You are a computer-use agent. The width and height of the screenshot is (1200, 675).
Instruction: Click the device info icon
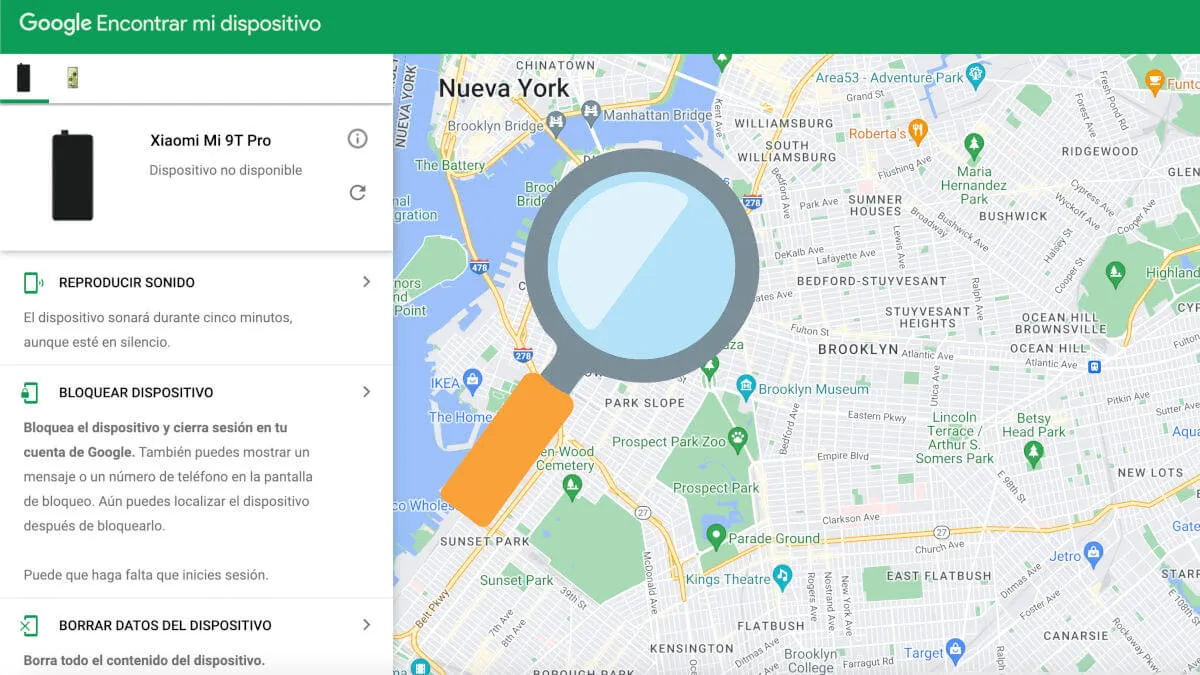(357, 139)
